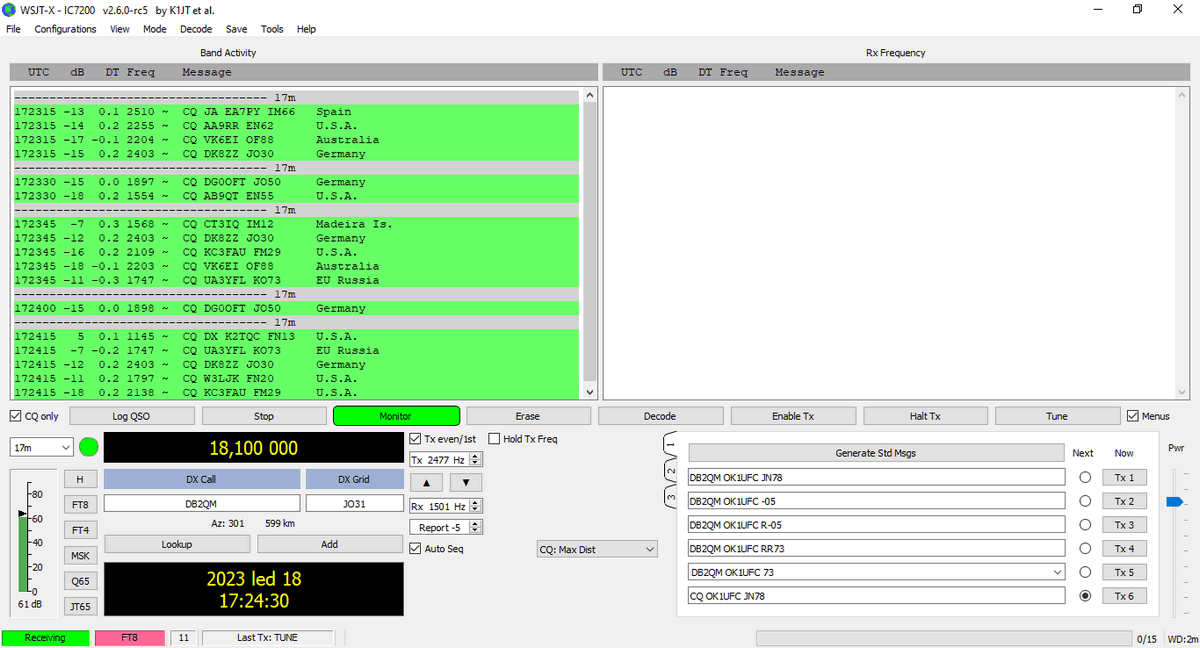Enable the Hold Tx Freq checkbox
The image size is (1200, 648).
(x=495, y=439)
